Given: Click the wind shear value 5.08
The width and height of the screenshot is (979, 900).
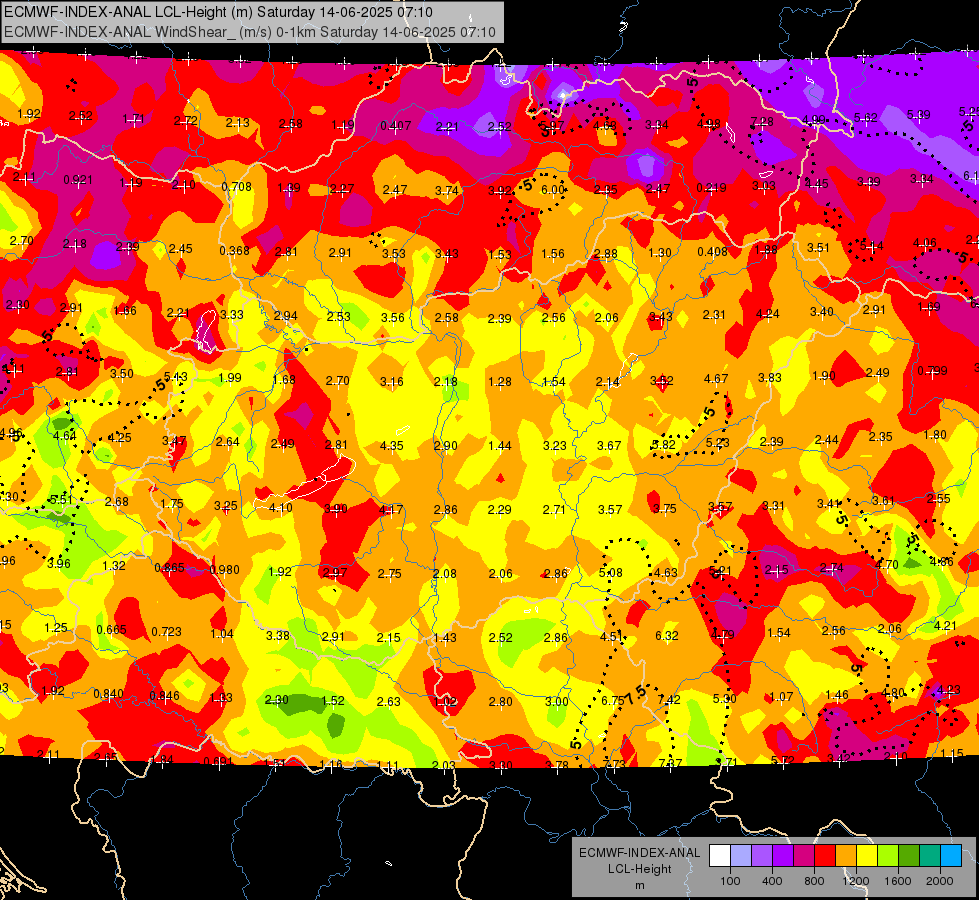Looking at the screenshot, I should 610,573.
